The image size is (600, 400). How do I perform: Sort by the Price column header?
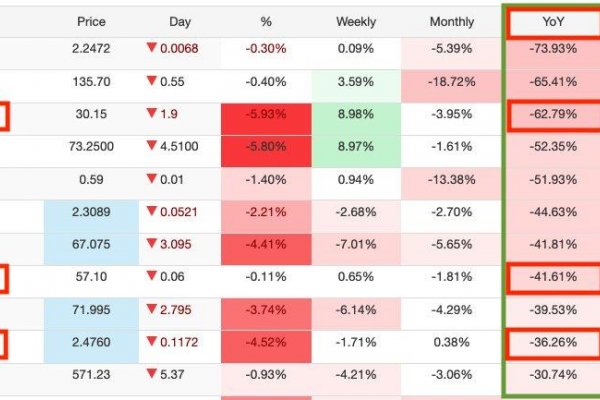pos(90,21)
